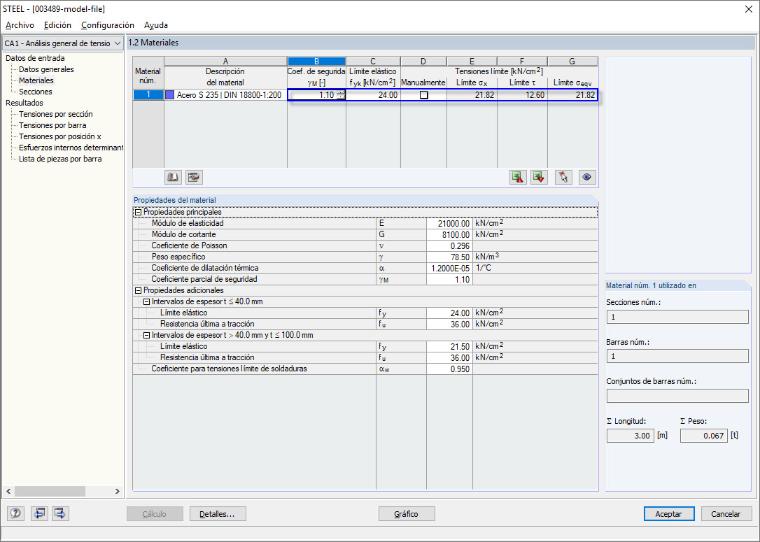Click the Peso específico value 78.50
Image resolution: width=760 pixels, height=542 pixels.
pos(449,257)
